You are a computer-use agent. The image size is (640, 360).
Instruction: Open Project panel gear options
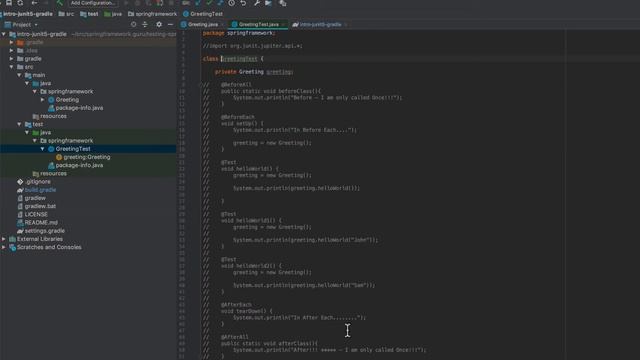[x=159, y=24]
